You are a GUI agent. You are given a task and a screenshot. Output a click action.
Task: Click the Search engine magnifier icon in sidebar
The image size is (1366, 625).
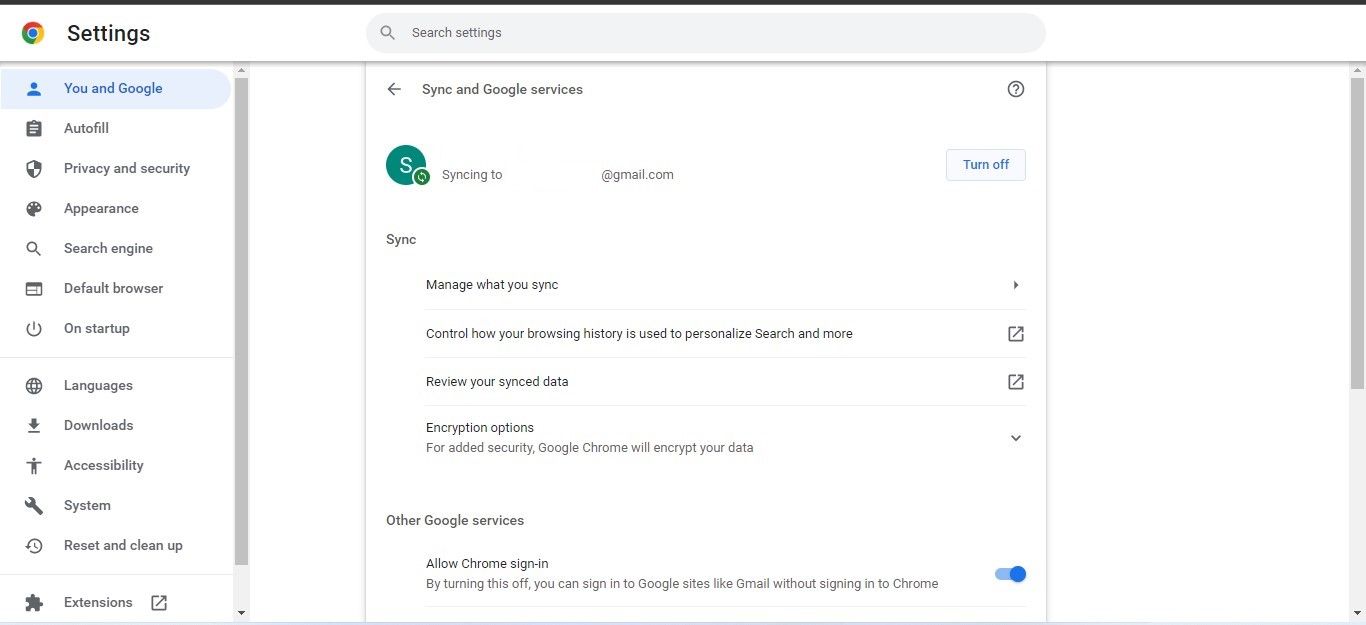point(34,249)
